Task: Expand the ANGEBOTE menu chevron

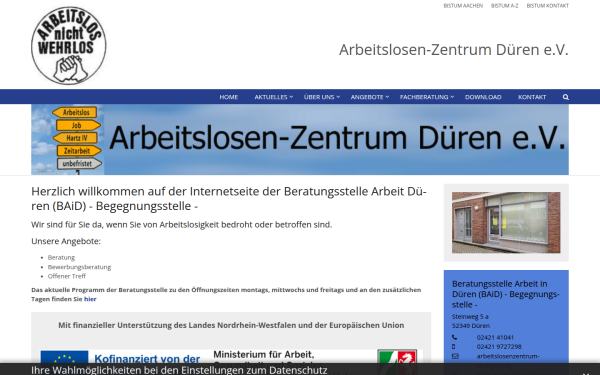Action: pos(387,97)
